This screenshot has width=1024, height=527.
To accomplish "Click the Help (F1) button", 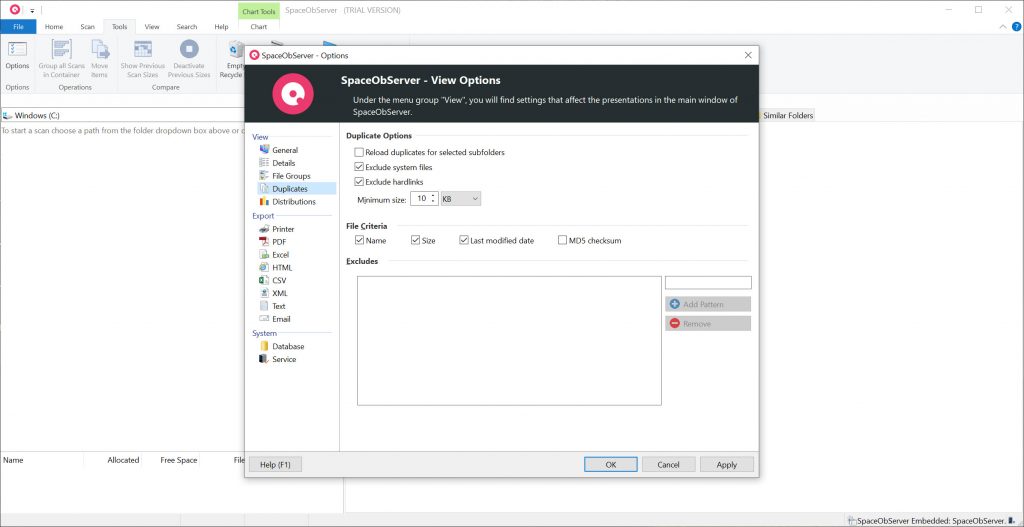I will pos(275,464).
